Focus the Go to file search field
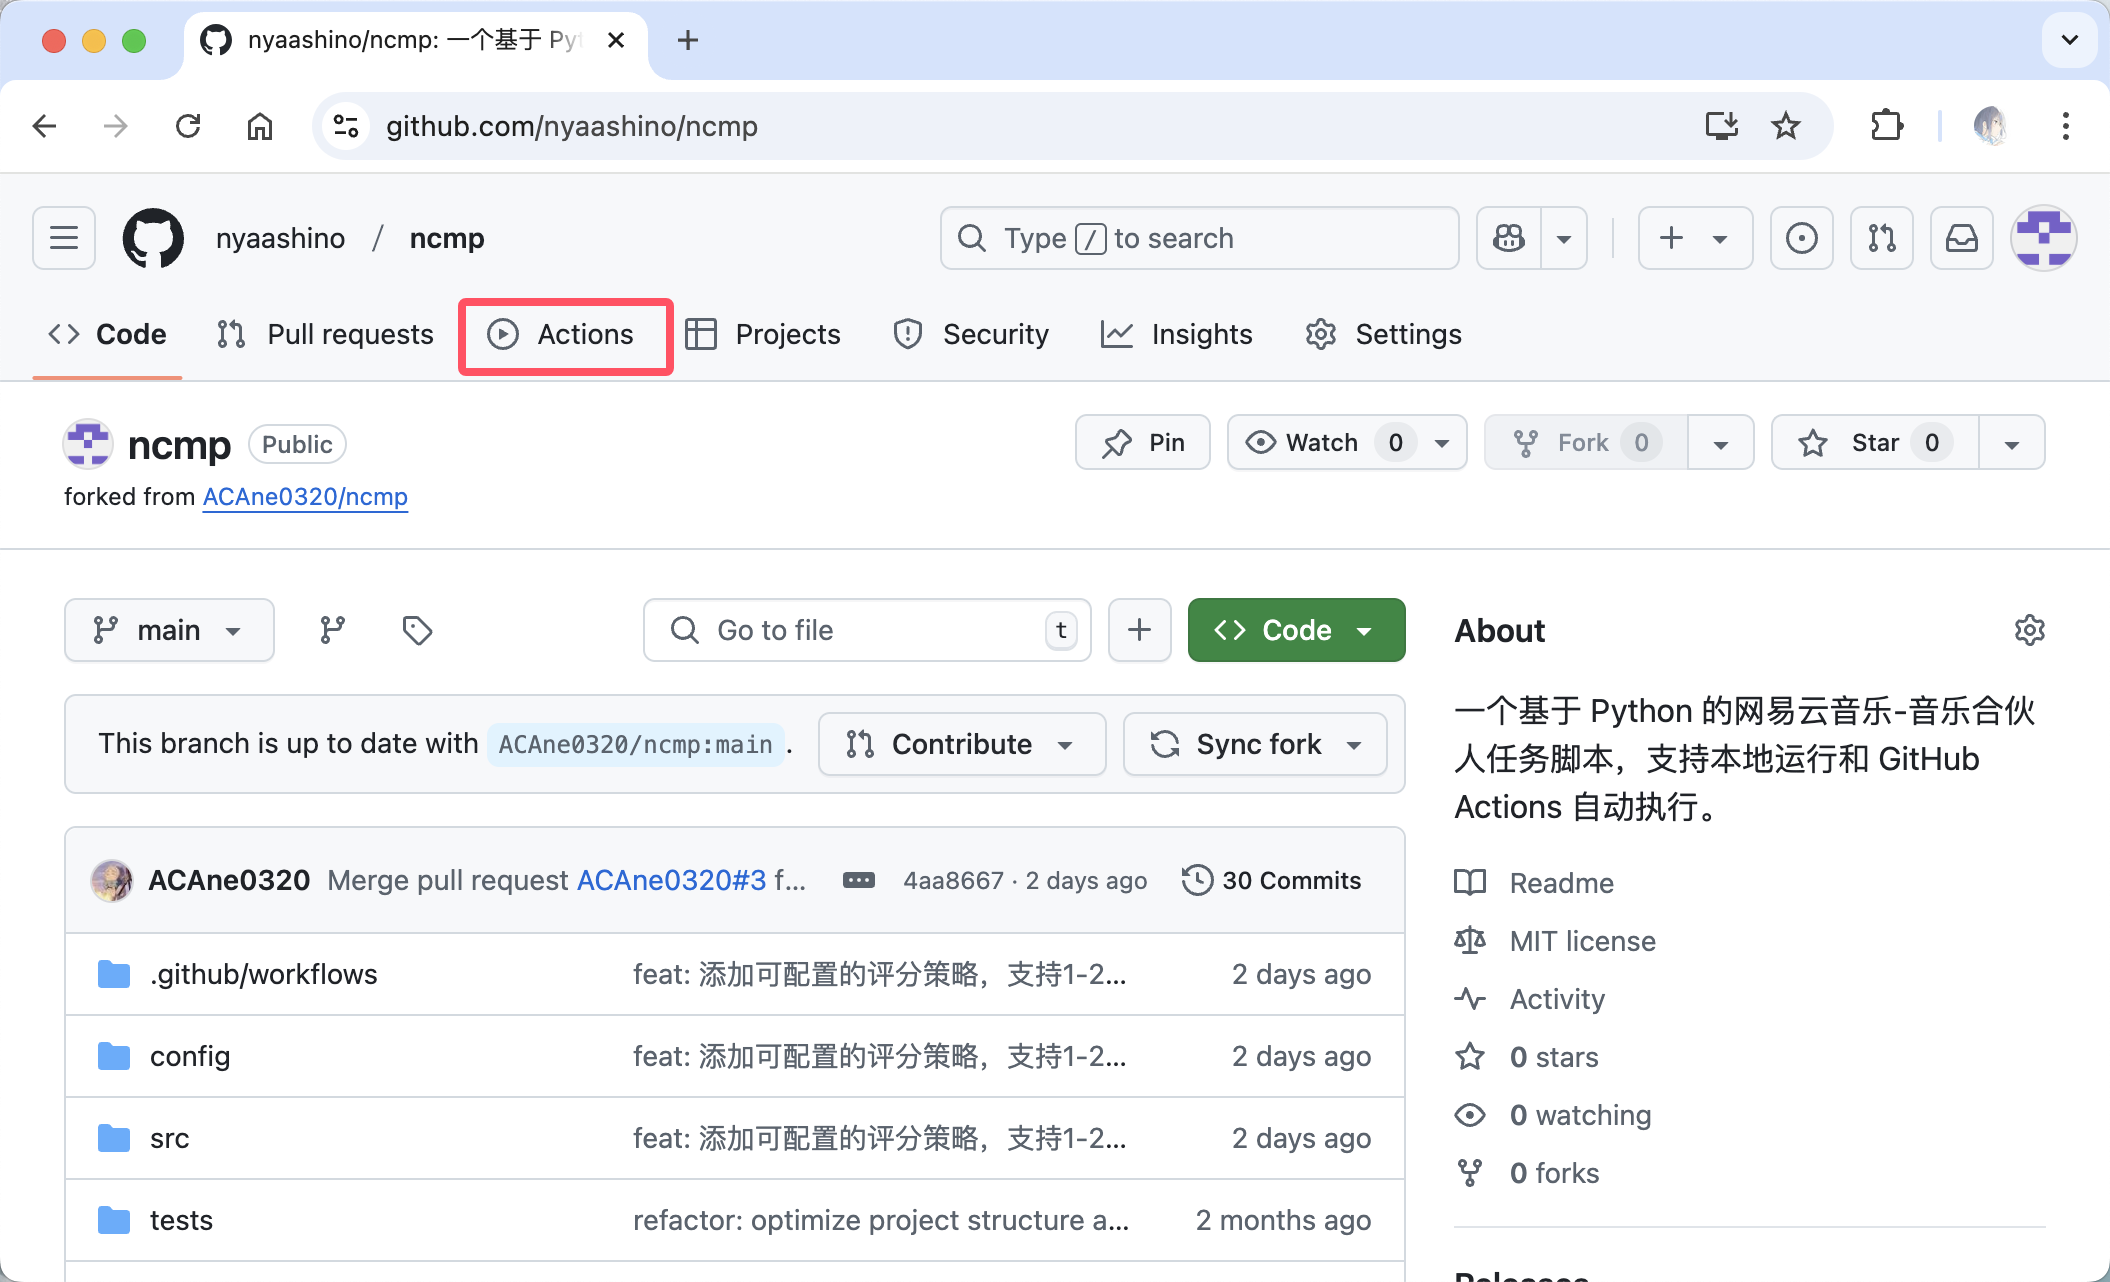 click(x=867, y=630)
